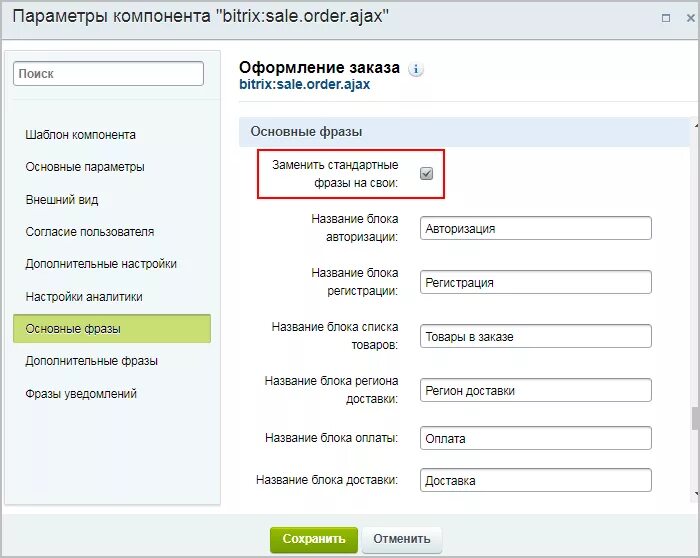
Task: Click the Авторизация text field
Action: [x=536, y=228]
